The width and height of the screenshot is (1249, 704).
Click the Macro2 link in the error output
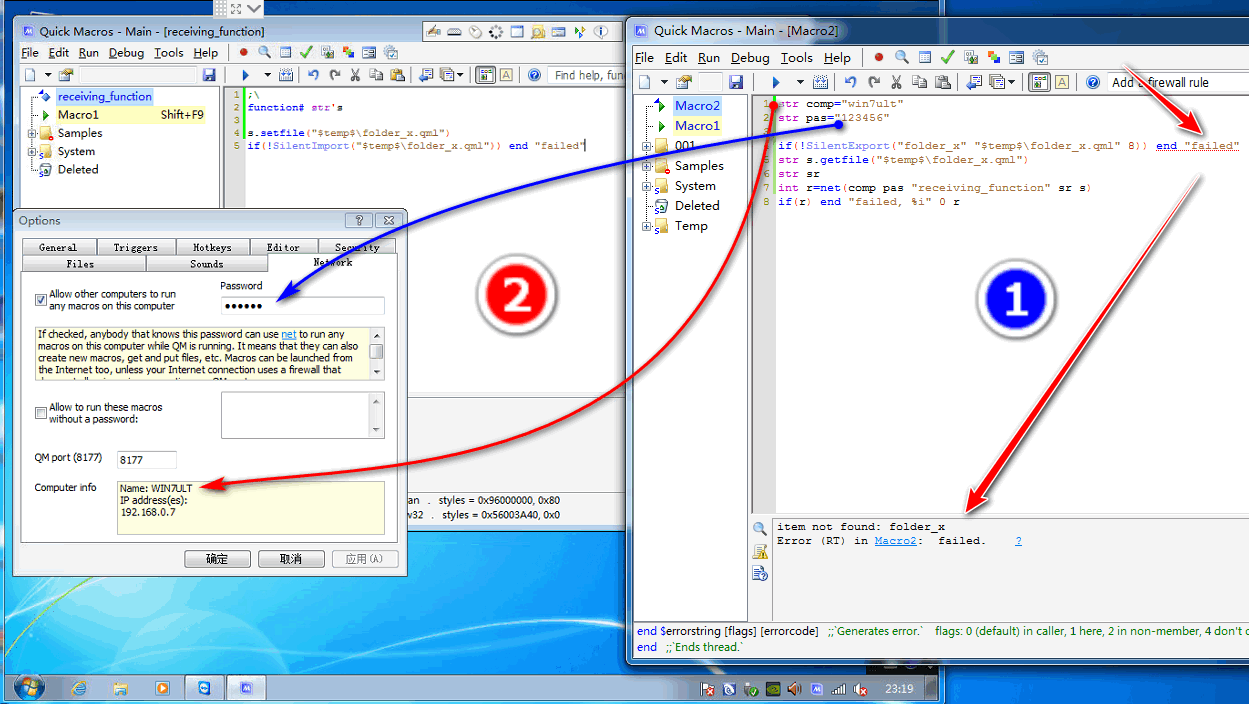895,541
